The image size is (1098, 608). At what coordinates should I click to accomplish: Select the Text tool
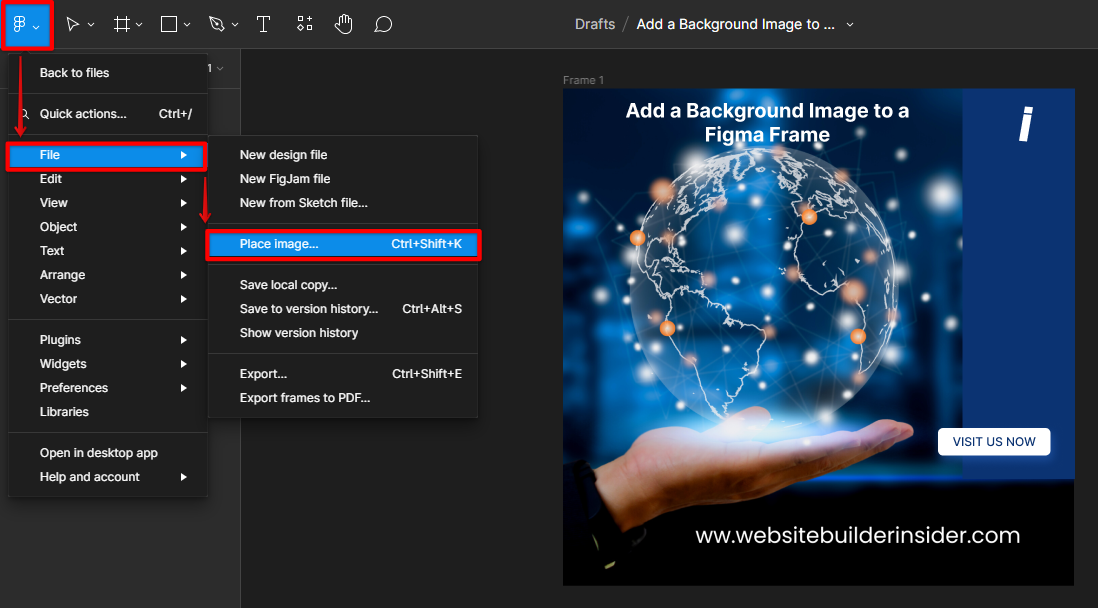(x=264, y=25)
